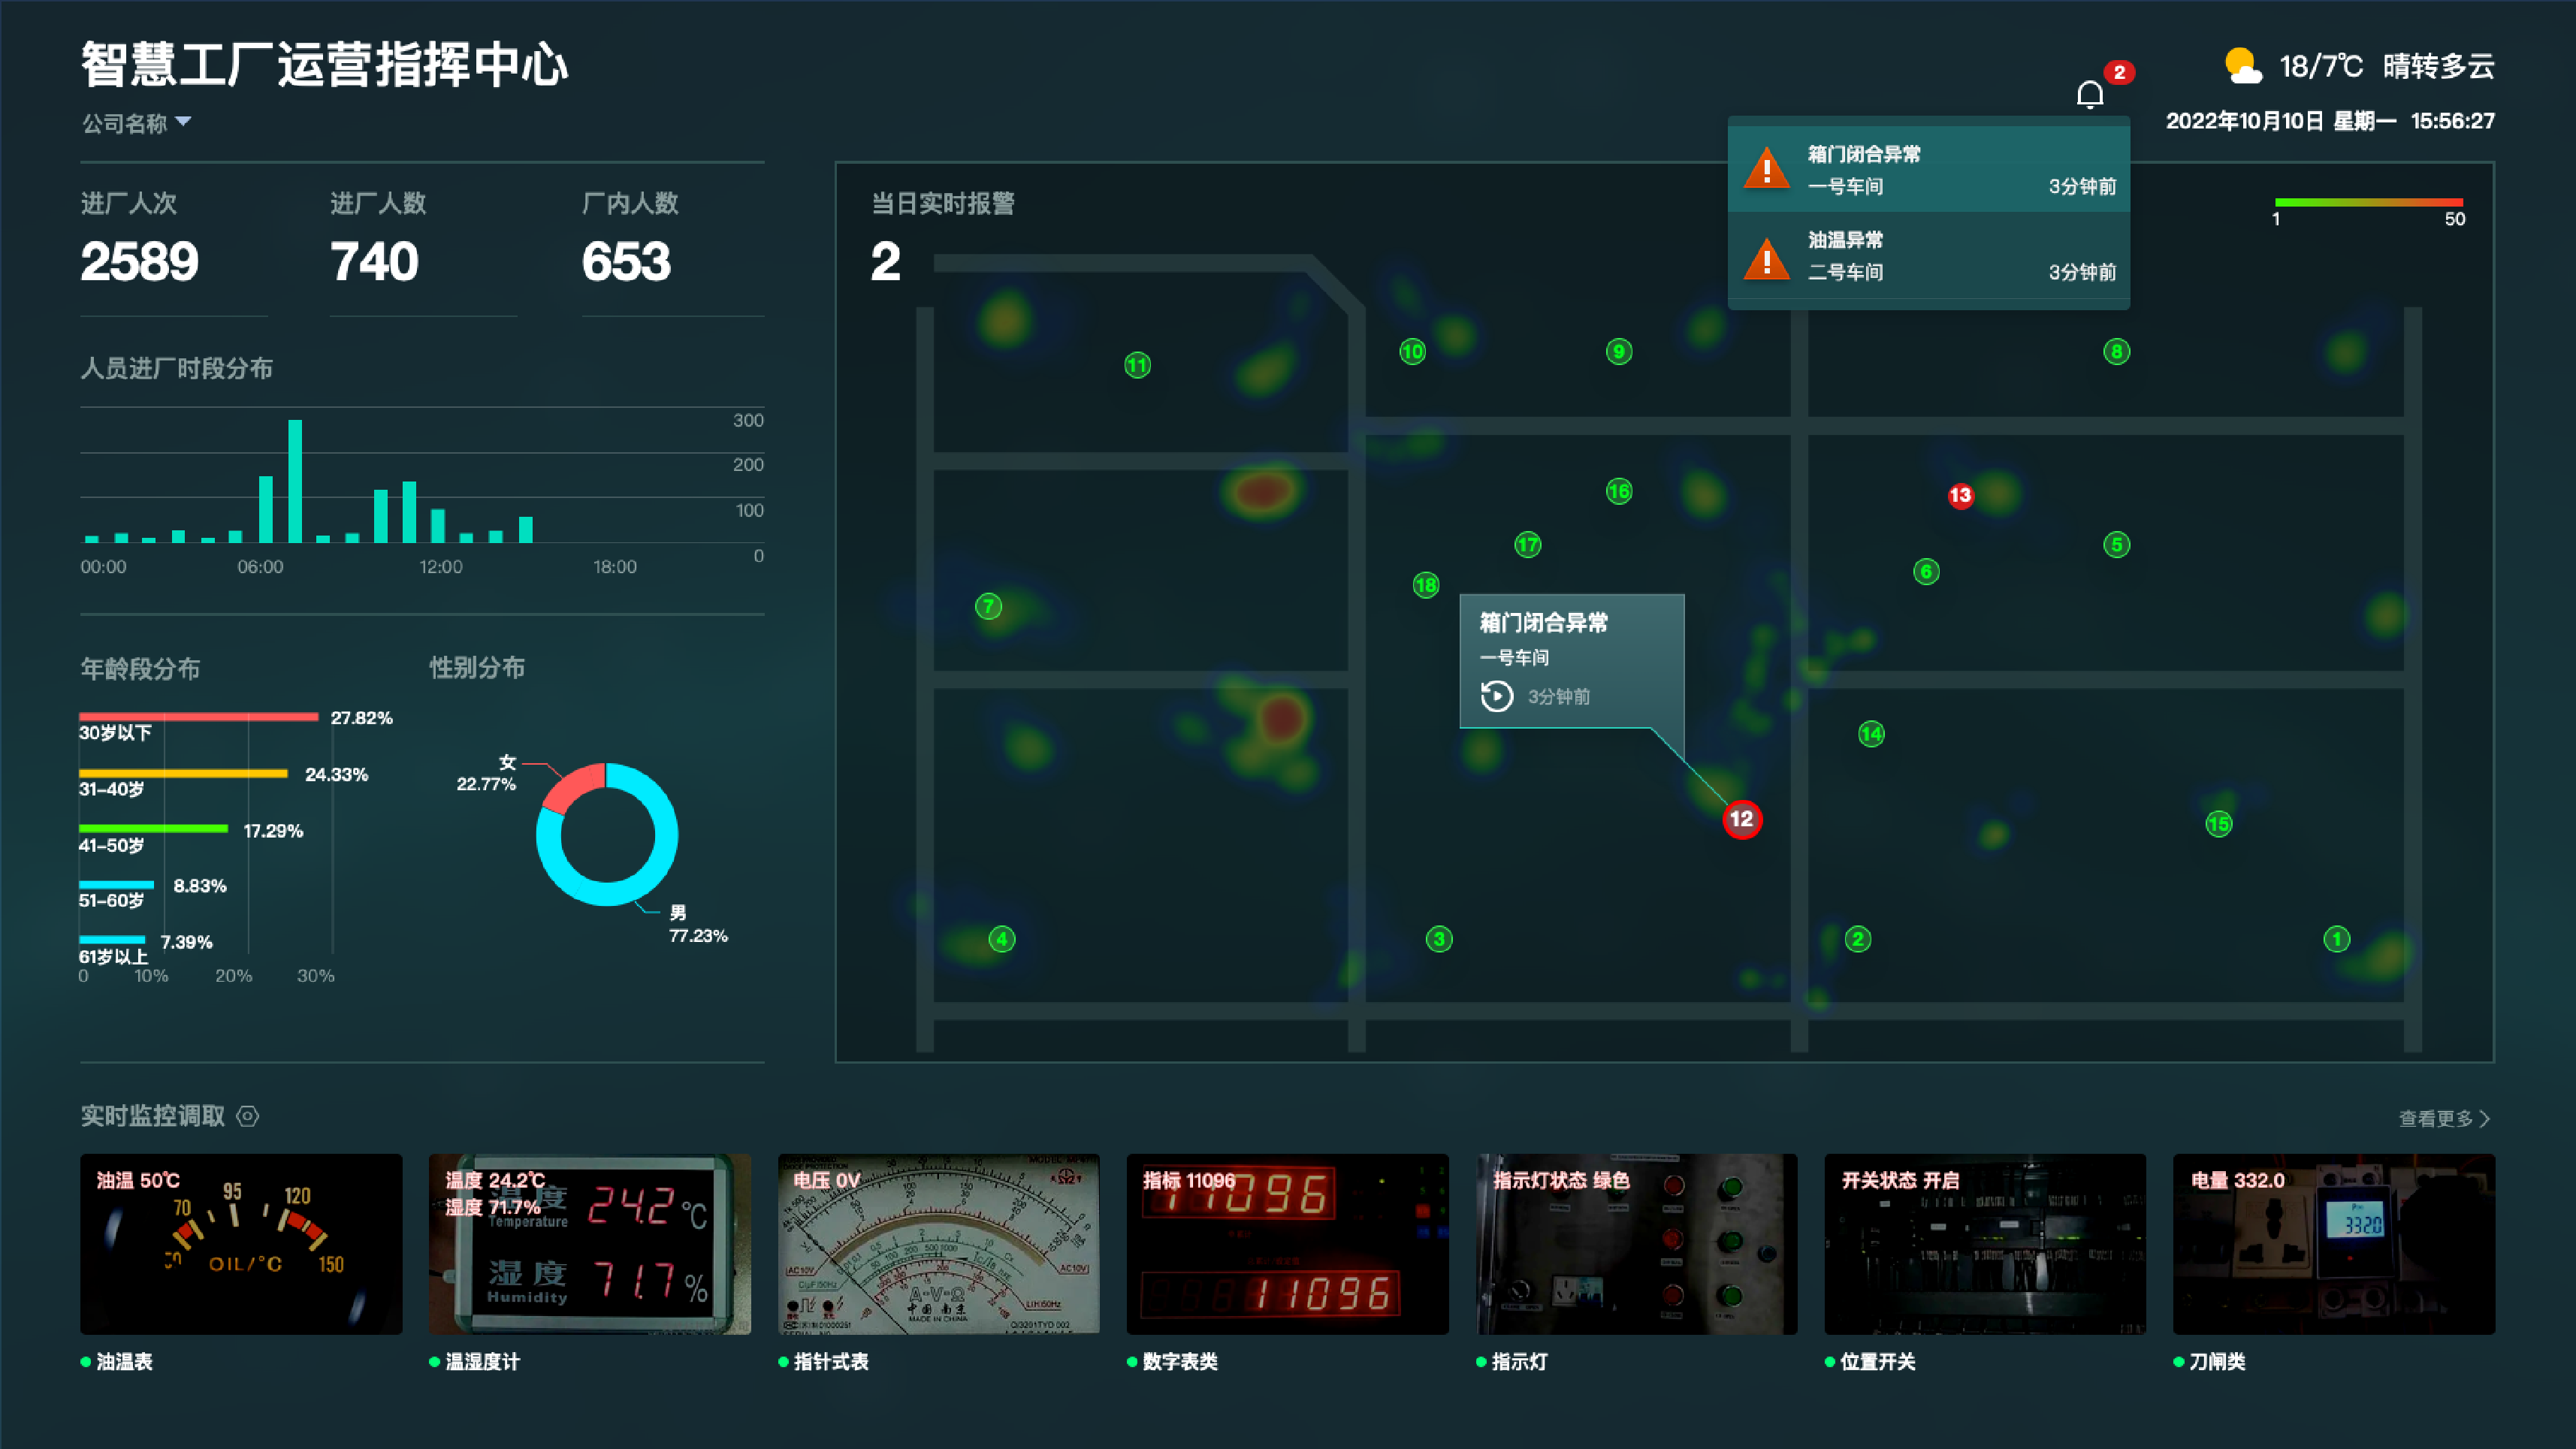Click red alarm marker 12
This screenshot has width=2576, height=1449.
click(x=1741, y=819)
